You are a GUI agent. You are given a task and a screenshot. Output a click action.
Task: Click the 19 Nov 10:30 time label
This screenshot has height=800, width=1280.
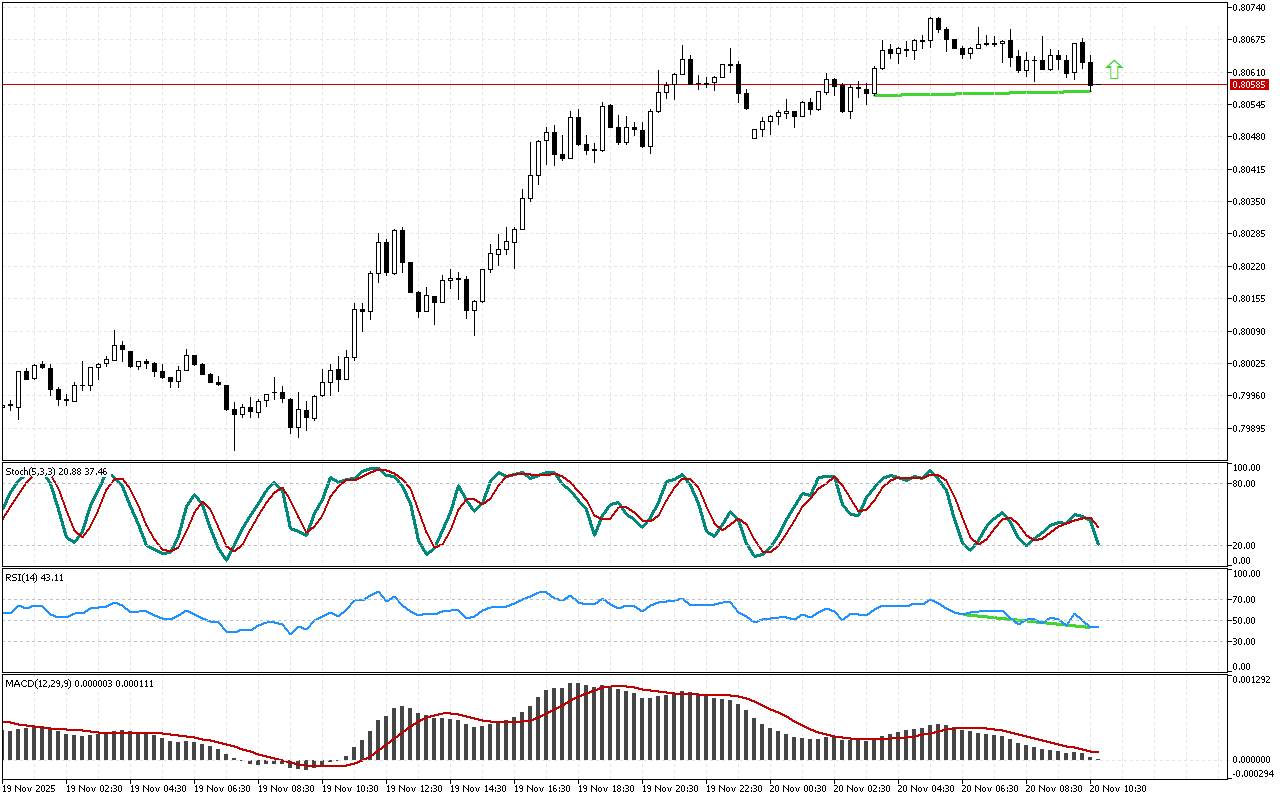point(352,788)
